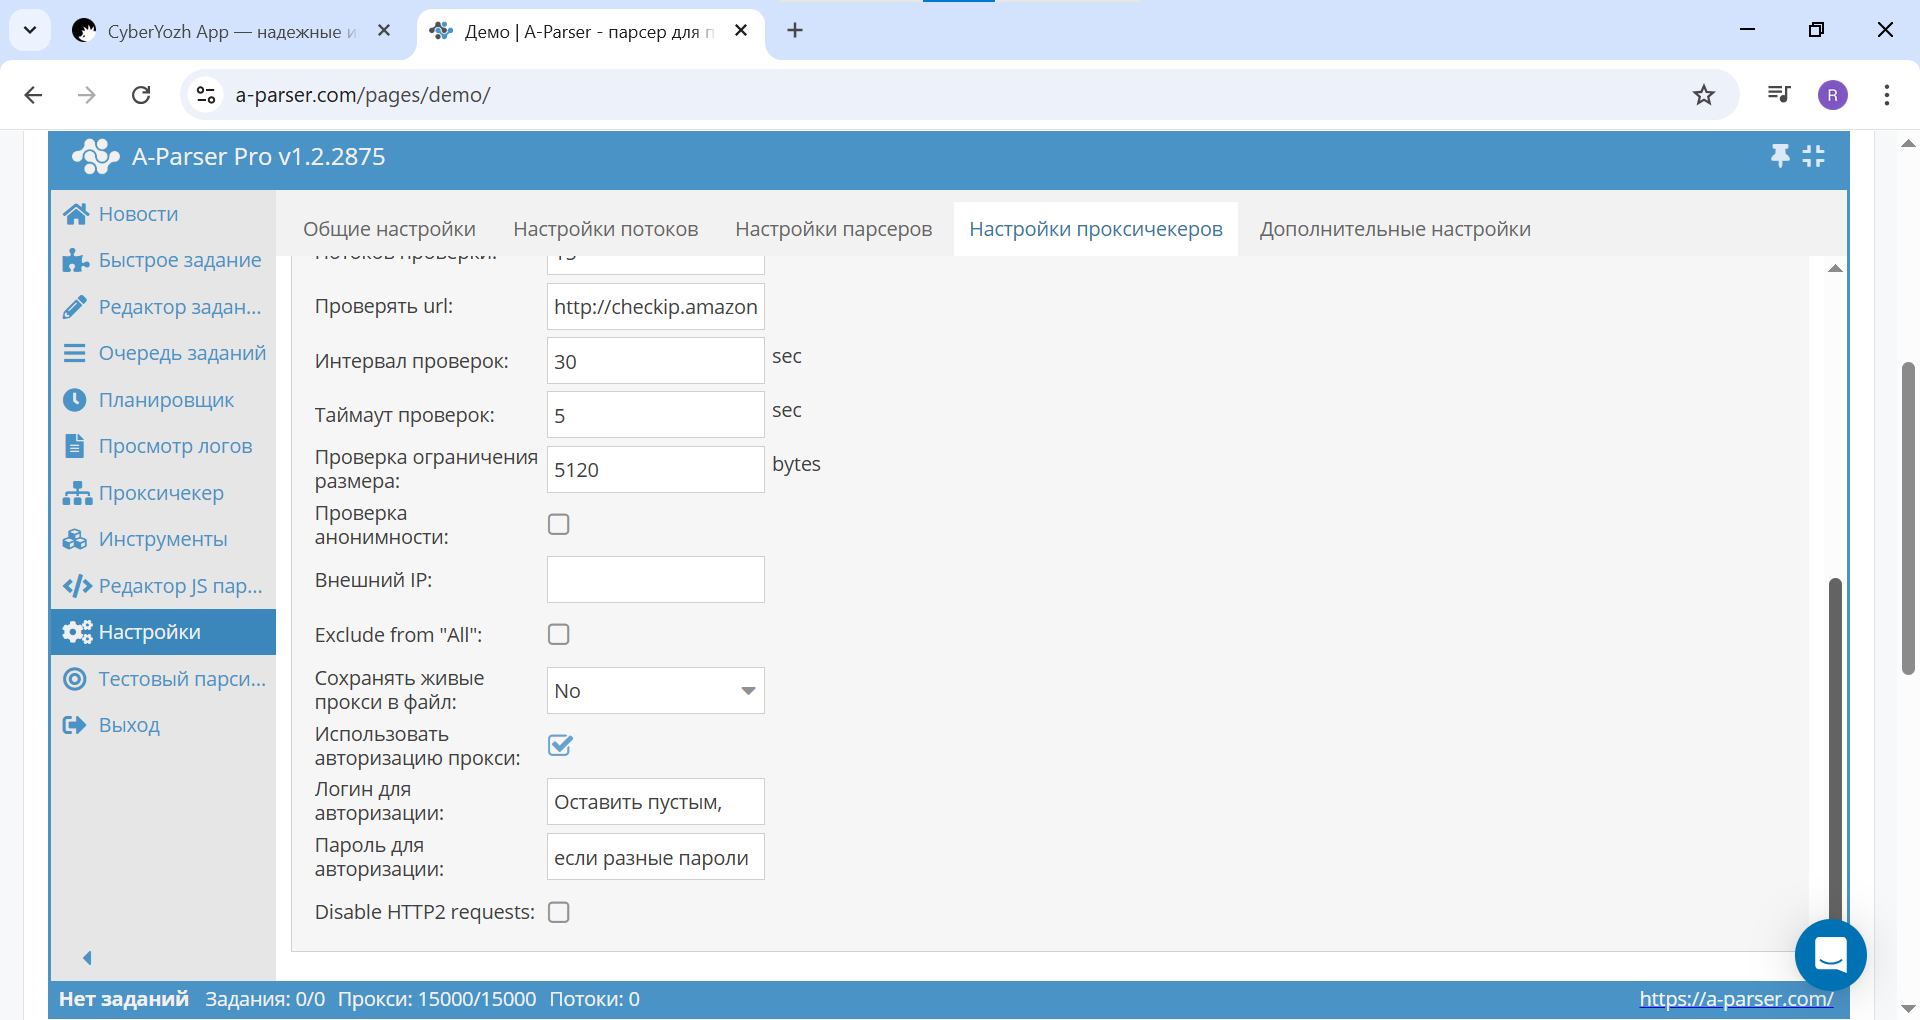This screenshot has width=1920, height=1020.
Task: Open Проксичекер network icon
Action: [x=76, y=493]
